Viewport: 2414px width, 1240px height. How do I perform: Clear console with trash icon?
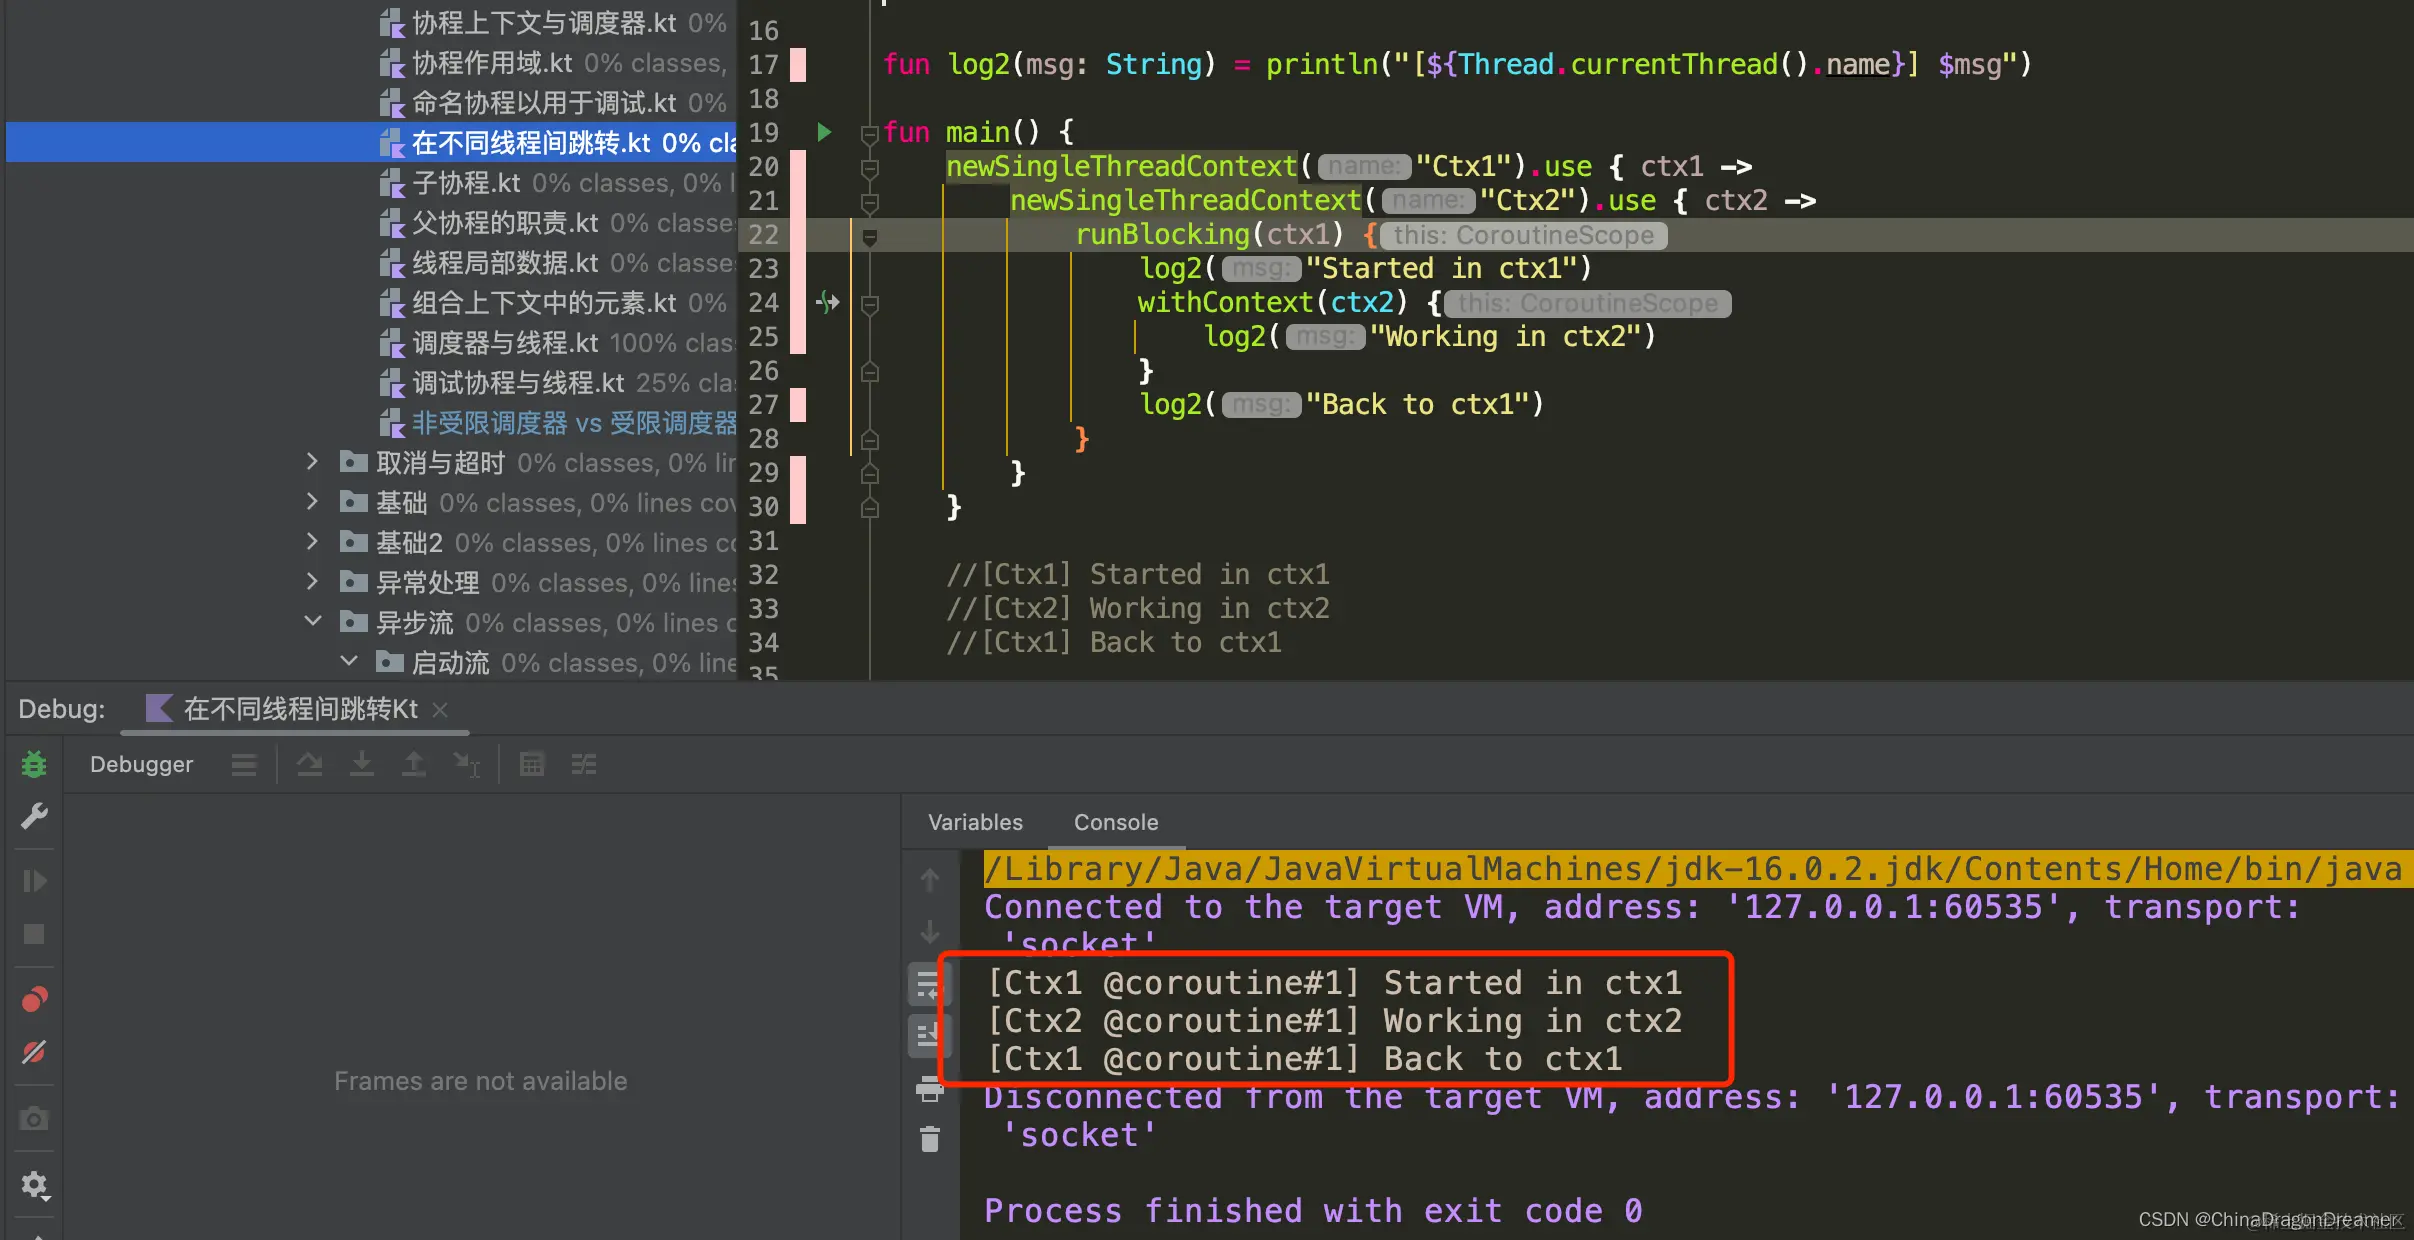929,1139
